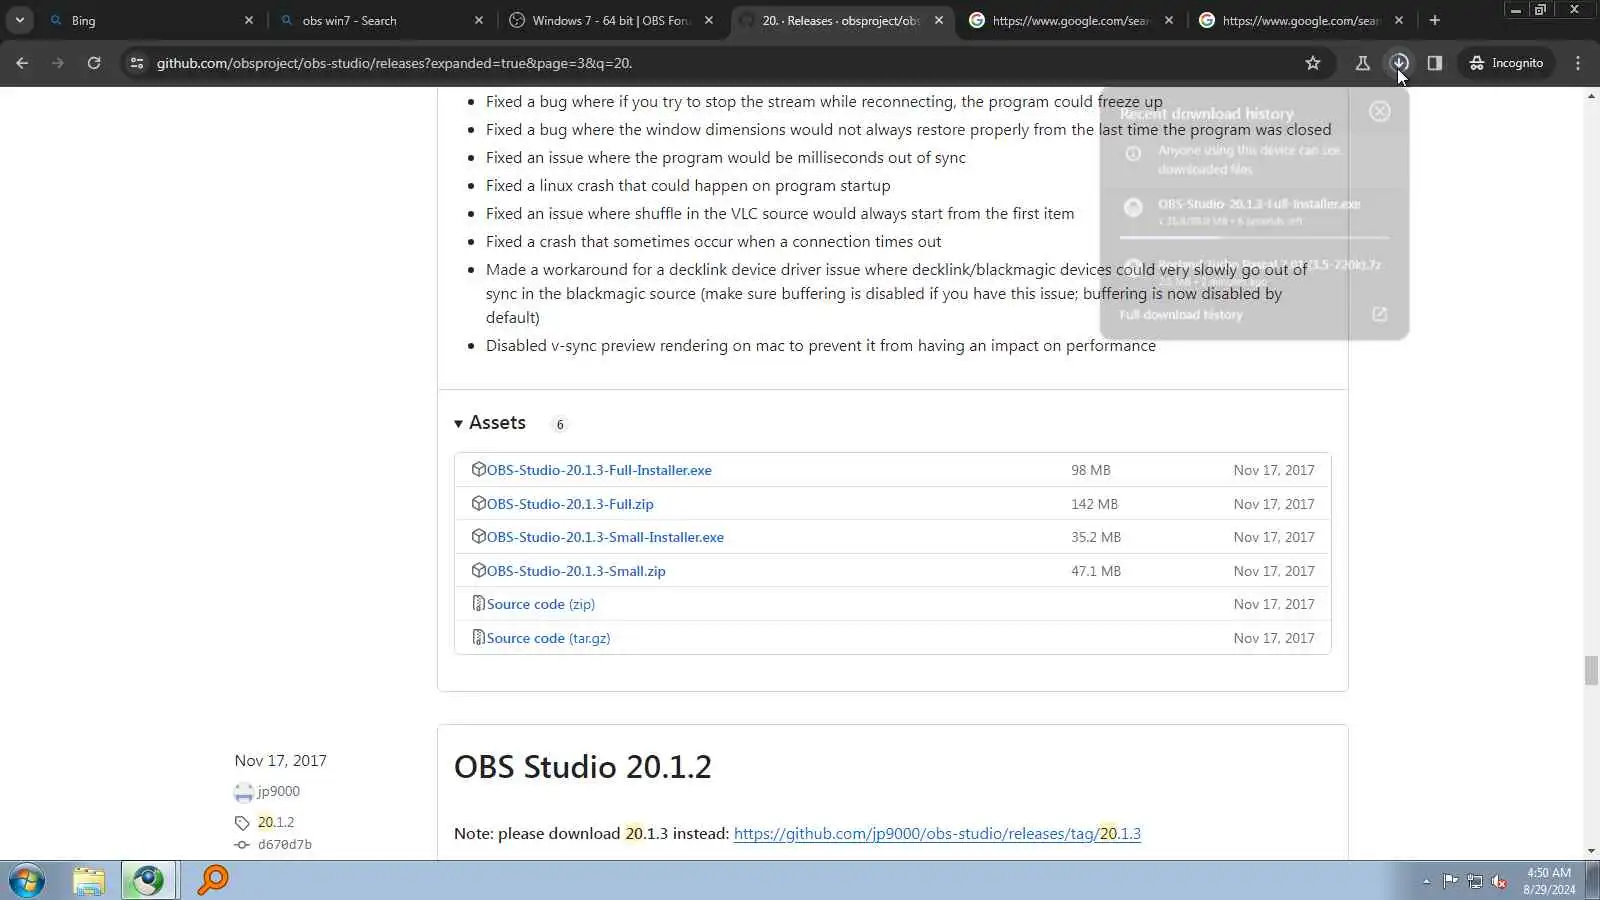Click the jp9000 avatar image
Screen dimensions: 1600x900
click(x=244, y=792)
